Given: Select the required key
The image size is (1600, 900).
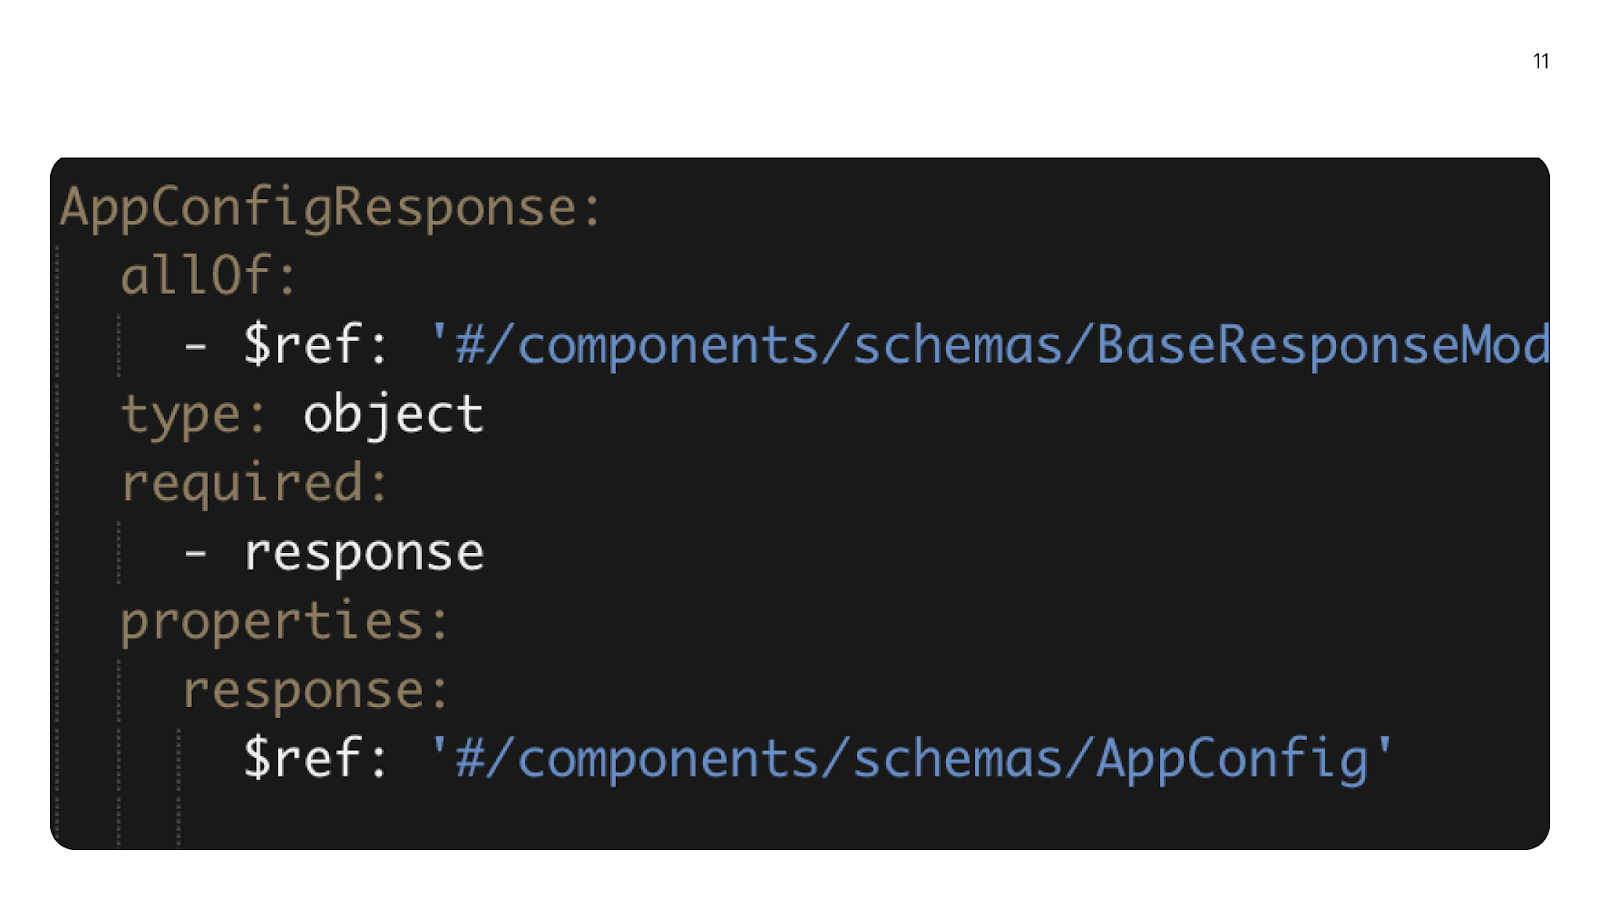Looking at the screenshot, I should tap(241, 483).
